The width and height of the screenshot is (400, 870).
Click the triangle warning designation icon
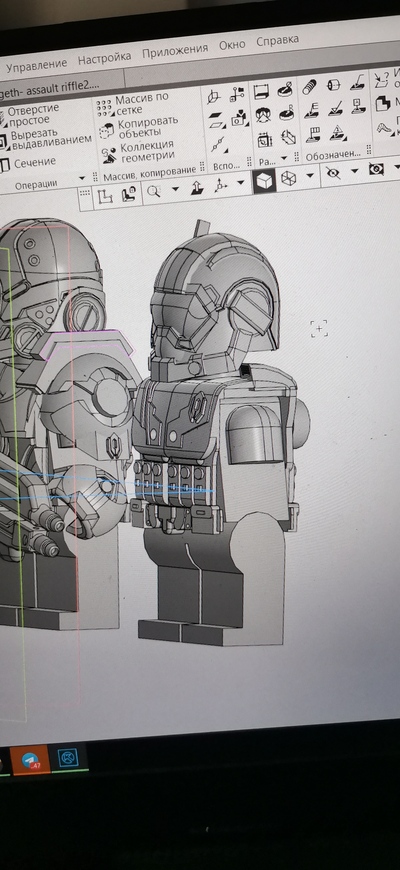[x=337, y=132]
